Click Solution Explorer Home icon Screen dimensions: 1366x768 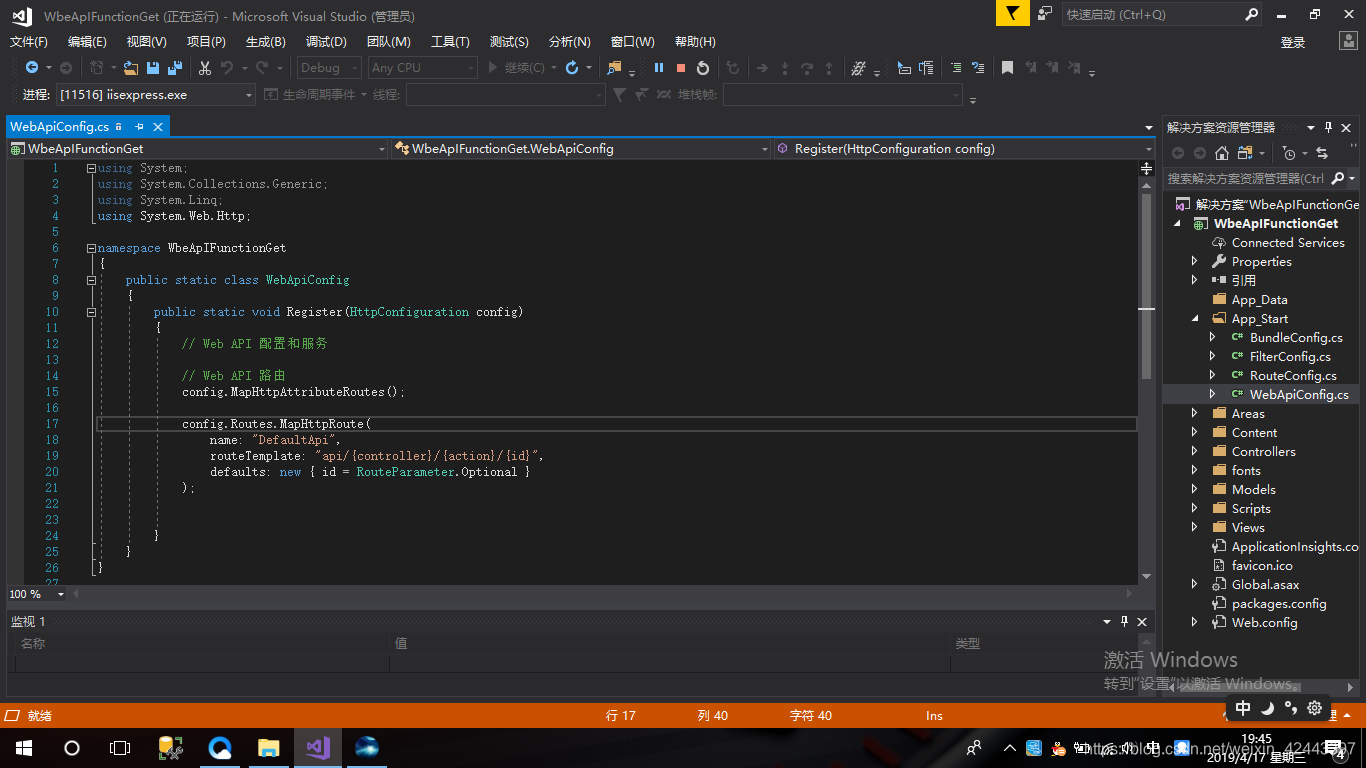pyautogui.click(x=1222, y=153)
